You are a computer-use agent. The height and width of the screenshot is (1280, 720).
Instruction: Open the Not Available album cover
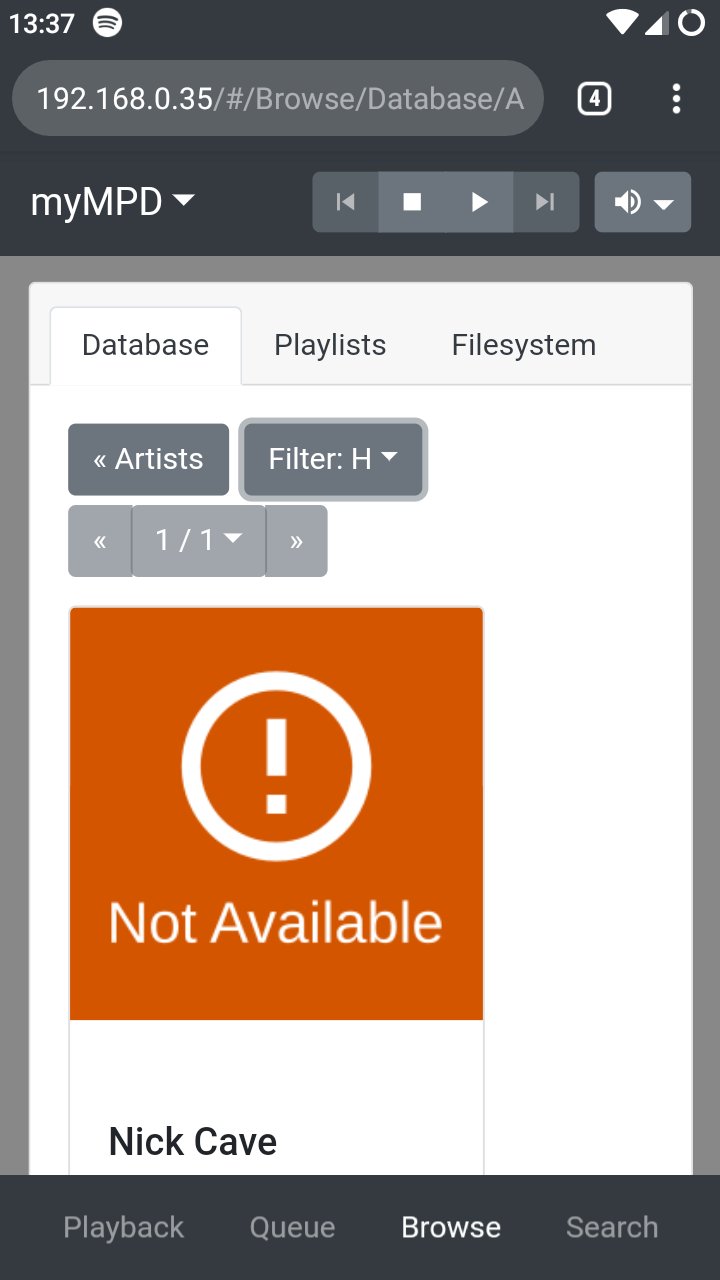pos(276,814)
